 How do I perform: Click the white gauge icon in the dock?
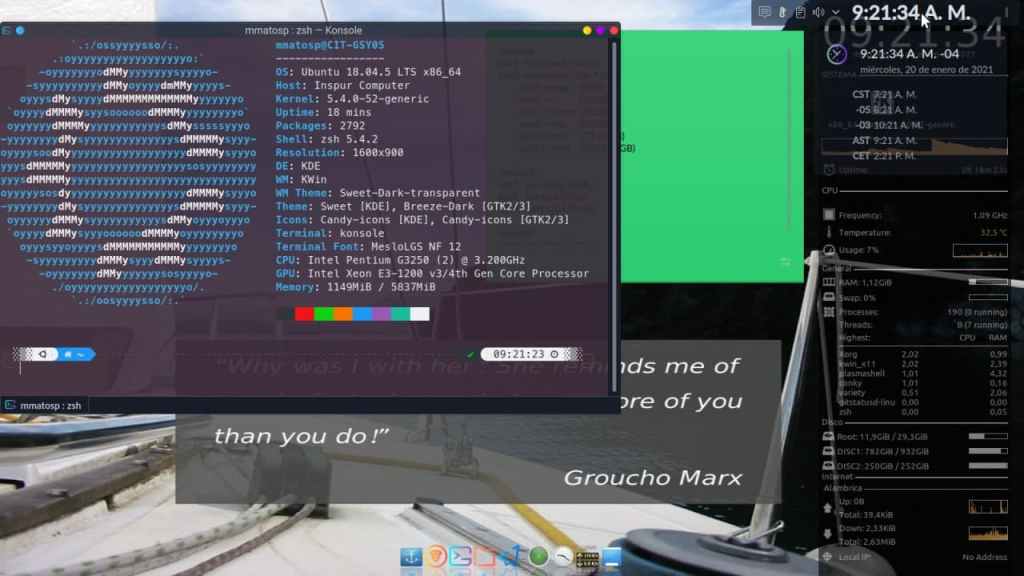(563, 557)
